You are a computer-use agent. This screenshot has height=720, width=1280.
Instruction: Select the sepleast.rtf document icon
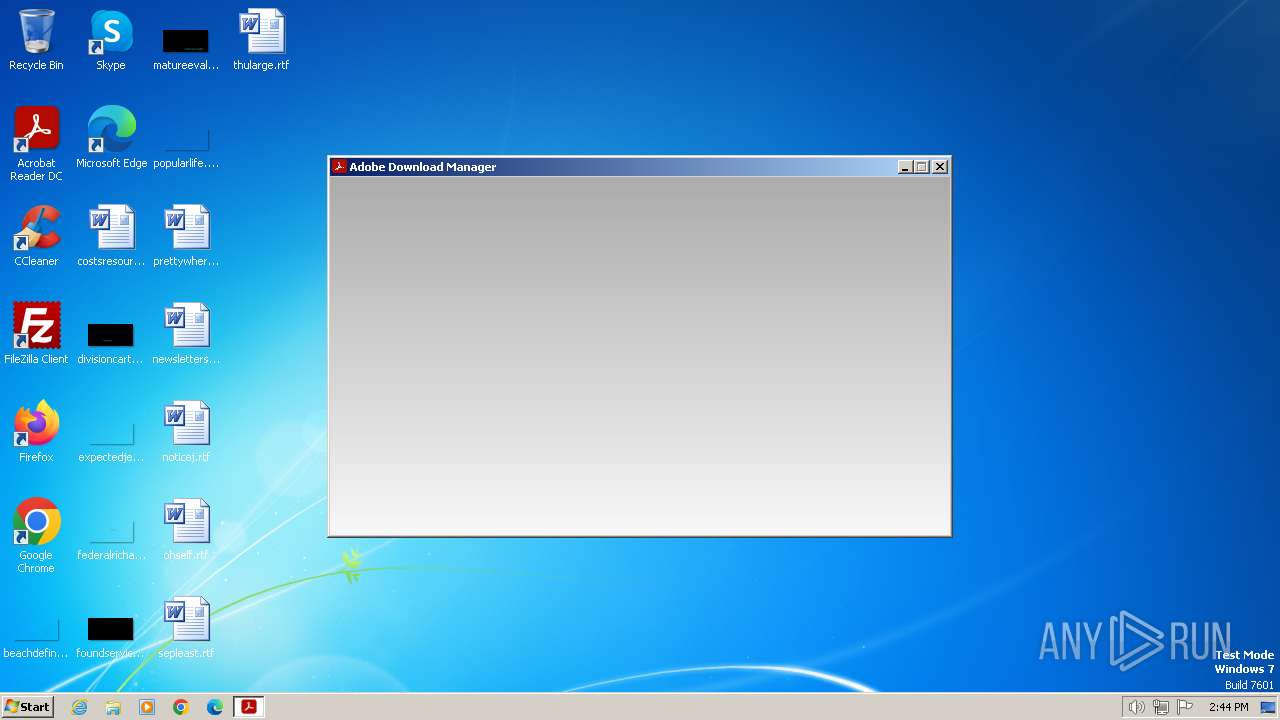(186, 628)
